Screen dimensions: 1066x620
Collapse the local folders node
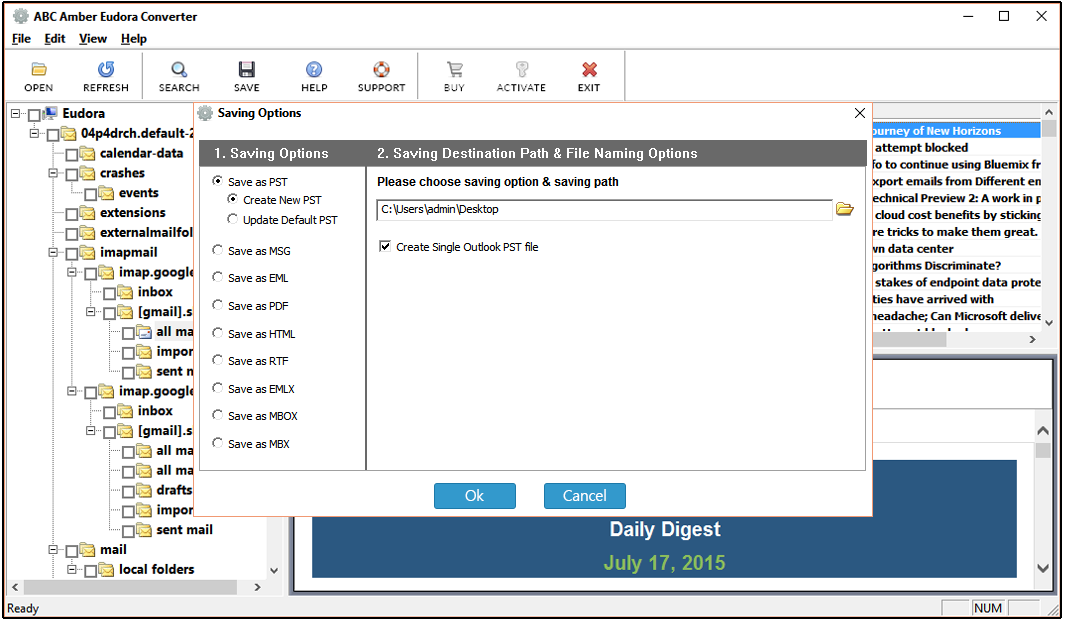tap(71, 569)
